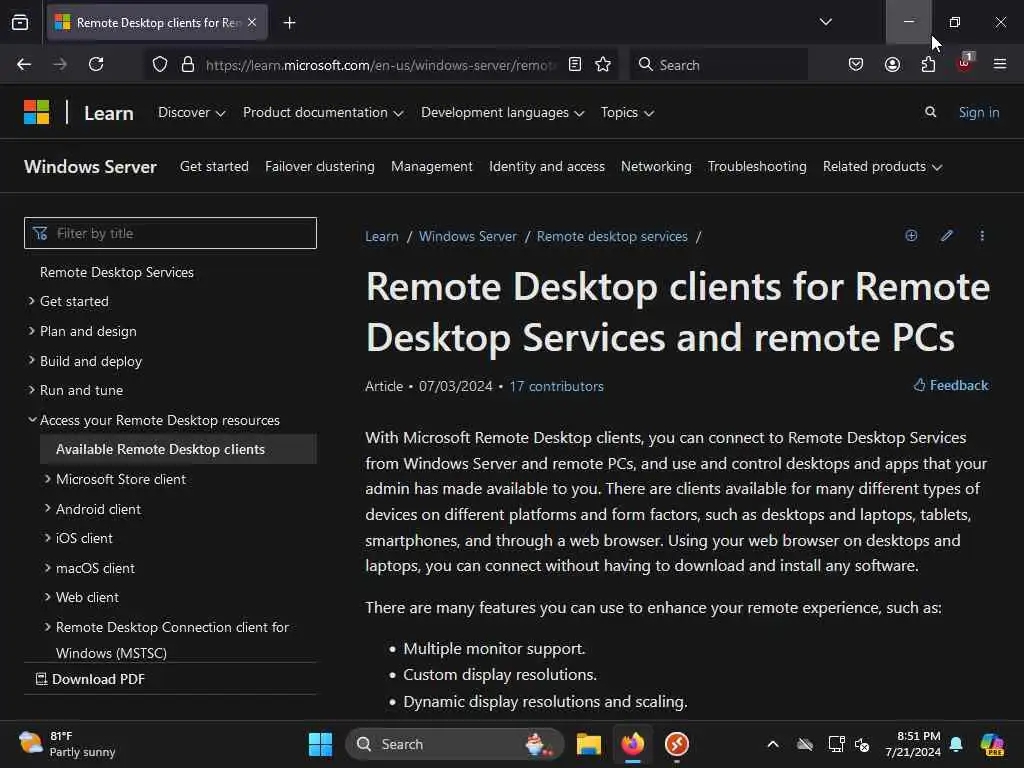Open site search magnifier on Learn
This screenshot has height=768, width=1024.
(x=931, y=112)
